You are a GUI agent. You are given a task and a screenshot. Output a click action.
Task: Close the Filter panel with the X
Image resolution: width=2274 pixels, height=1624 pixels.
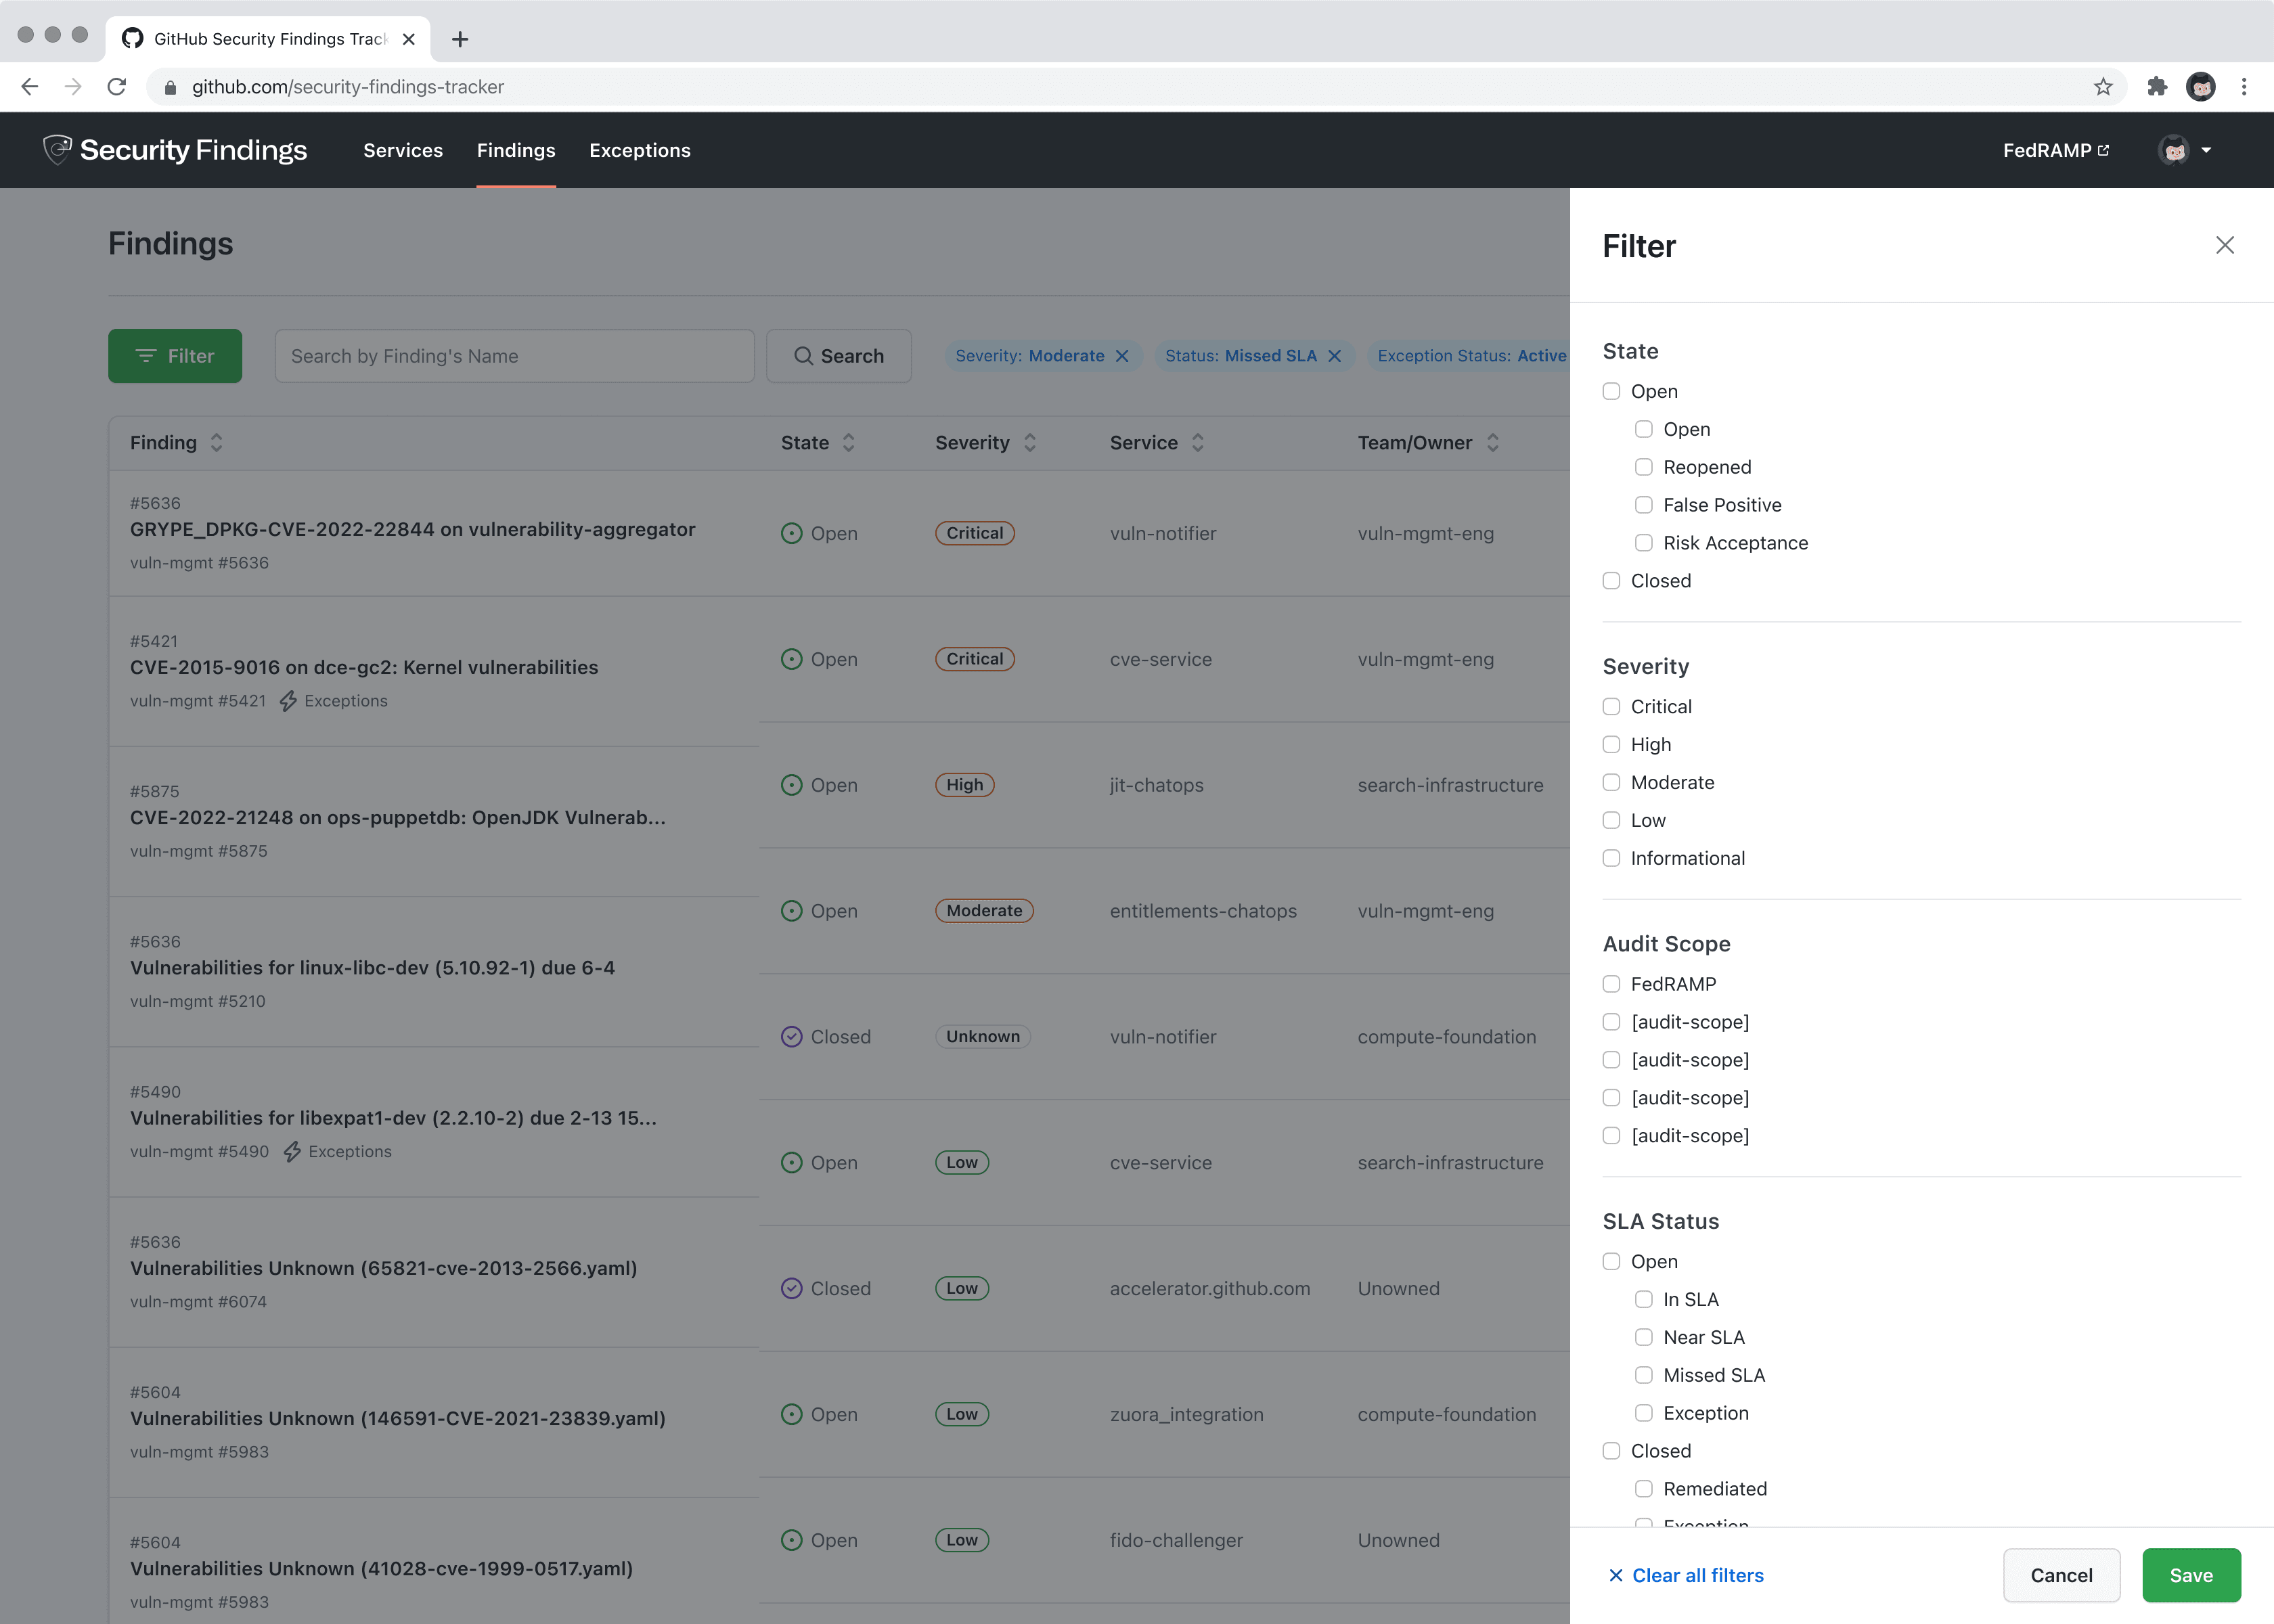tap(2225, 245)
